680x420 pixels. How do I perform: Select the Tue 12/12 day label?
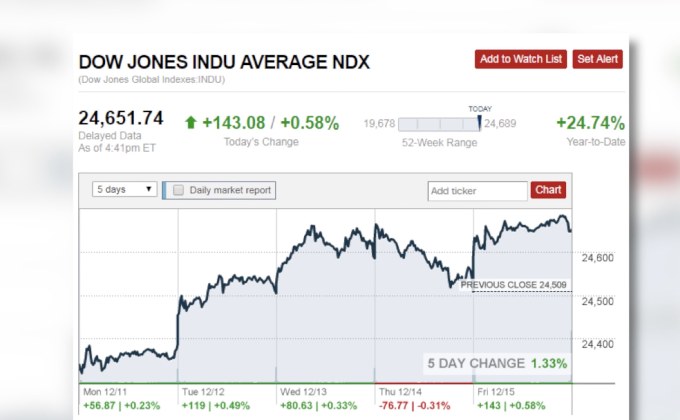(204, 393)
